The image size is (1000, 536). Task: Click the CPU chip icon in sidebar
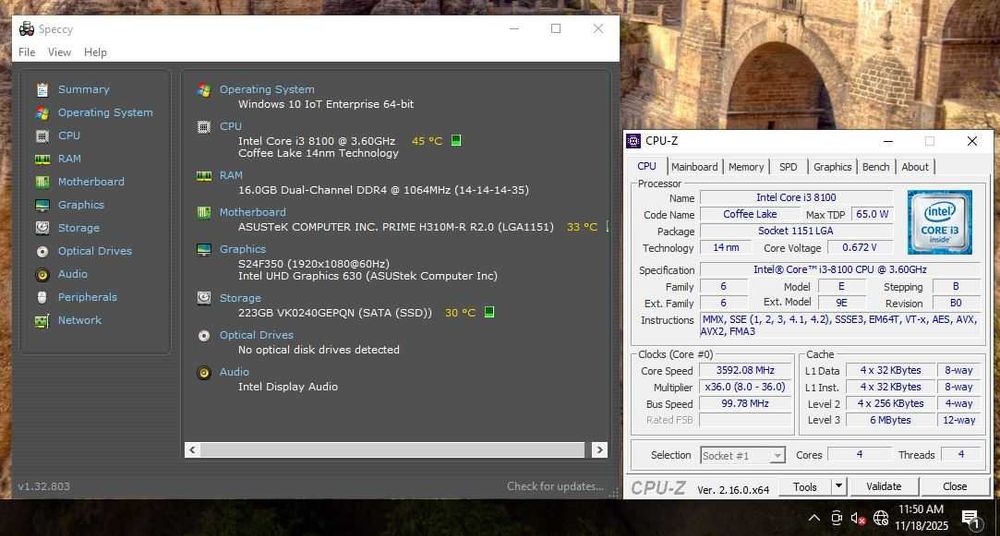pos(42,136)
